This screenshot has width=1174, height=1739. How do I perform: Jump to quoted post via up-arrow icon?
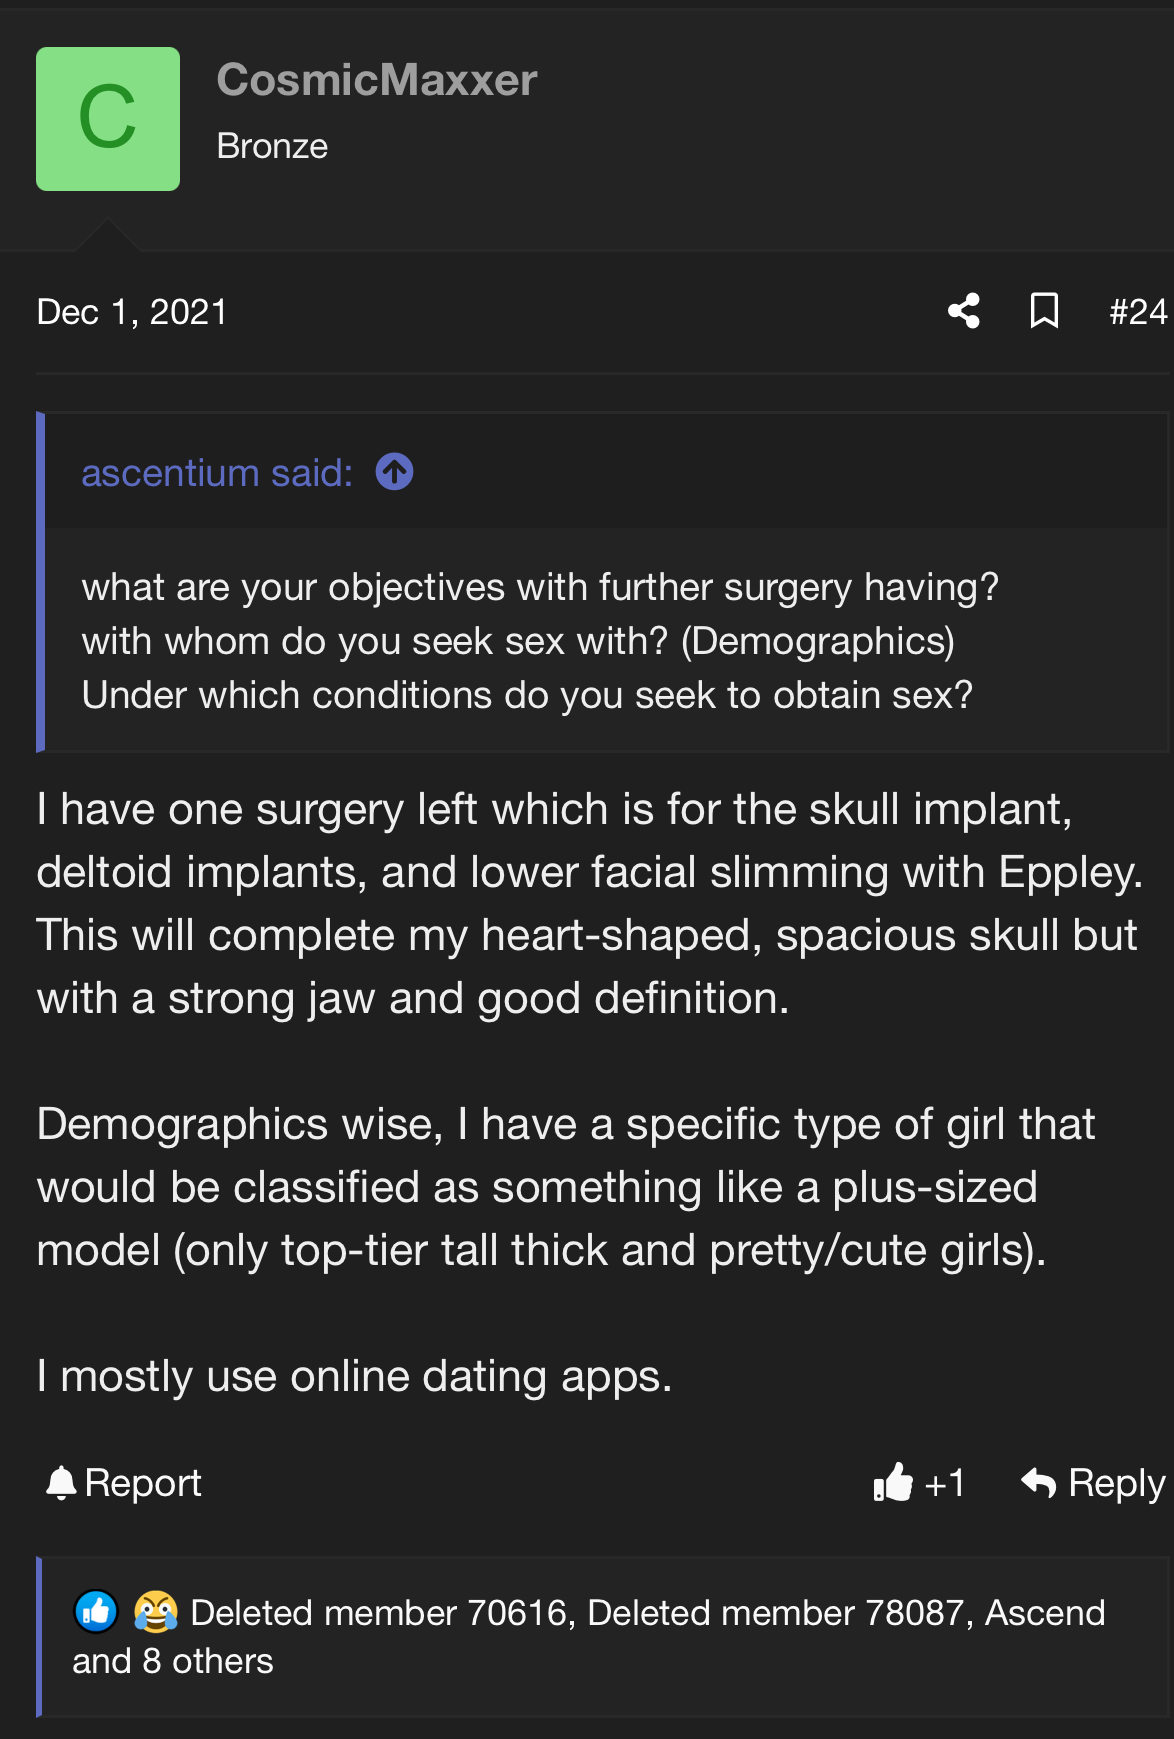click(x=394, y=472)
